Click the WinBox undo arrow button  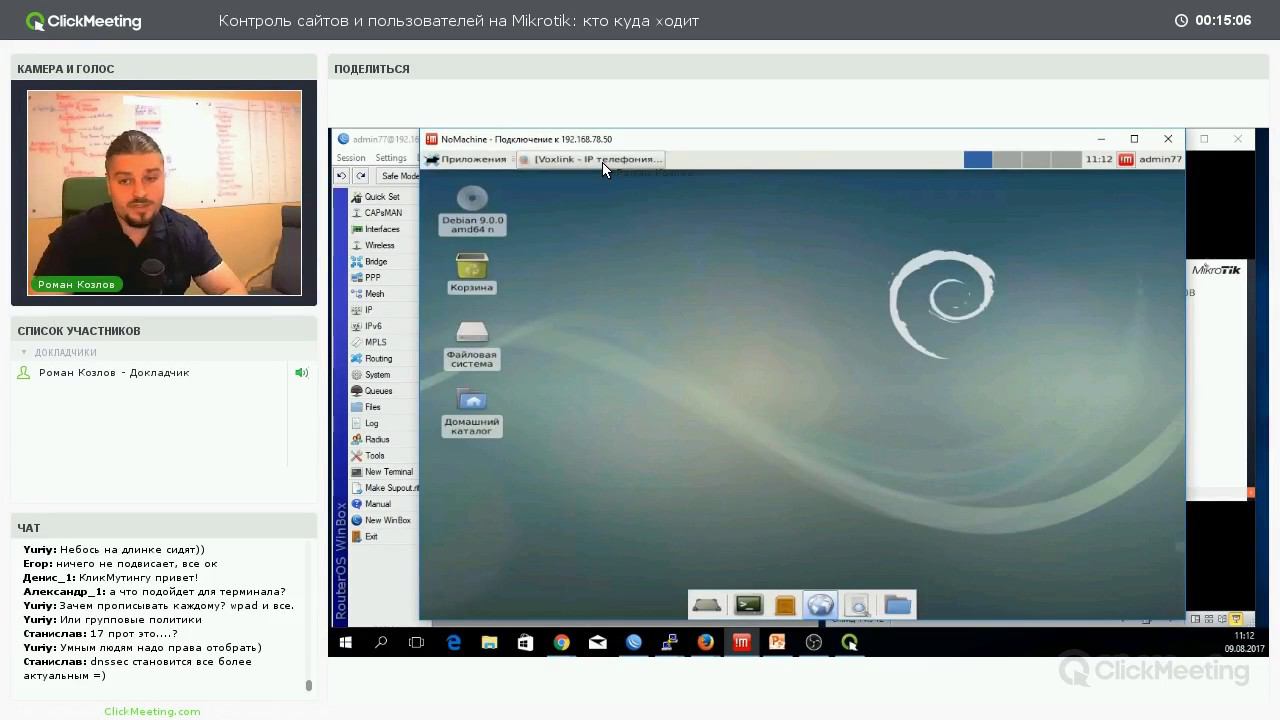pyautogui.click(x=342, y=176)
